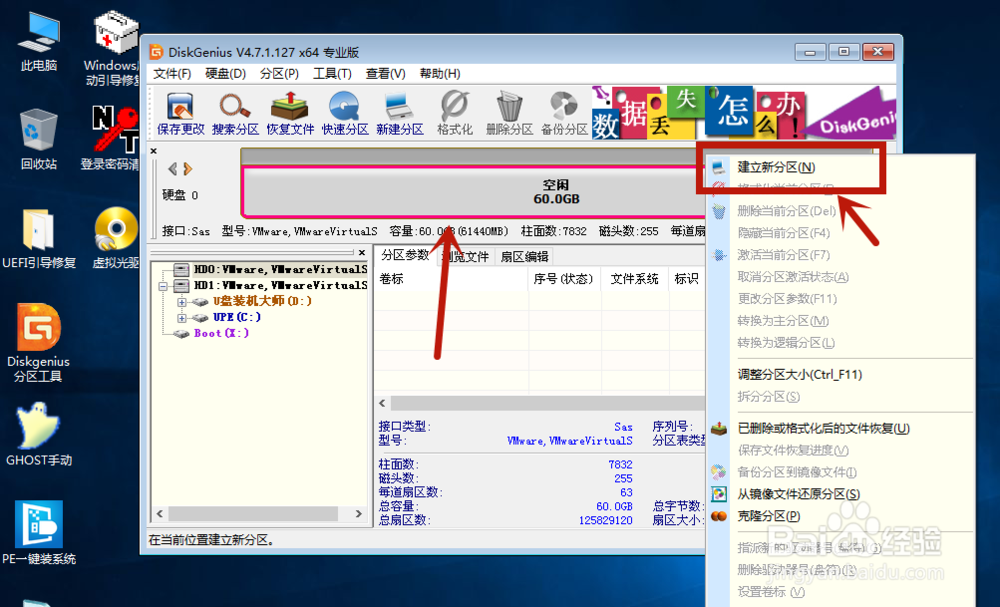
Task: Click the DiskGenius banner advertisement
Action: pos(744,113)
